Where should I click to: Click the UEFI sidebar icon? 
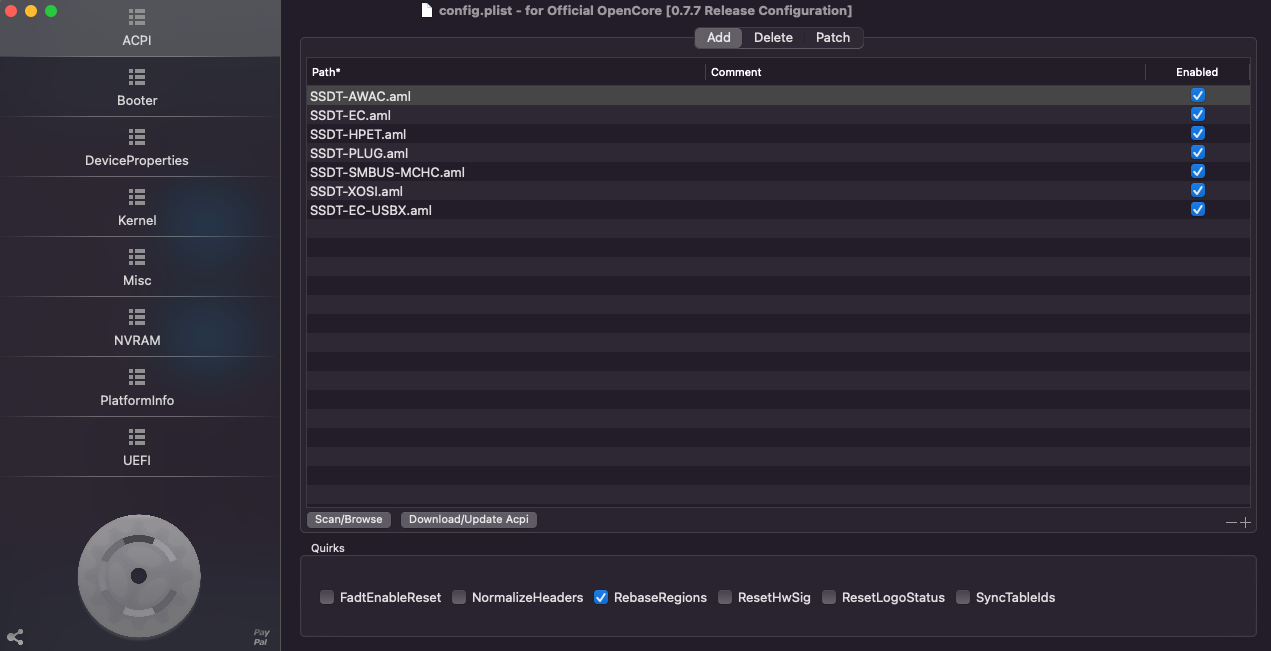pyautogui.click(x=137, y=437)
